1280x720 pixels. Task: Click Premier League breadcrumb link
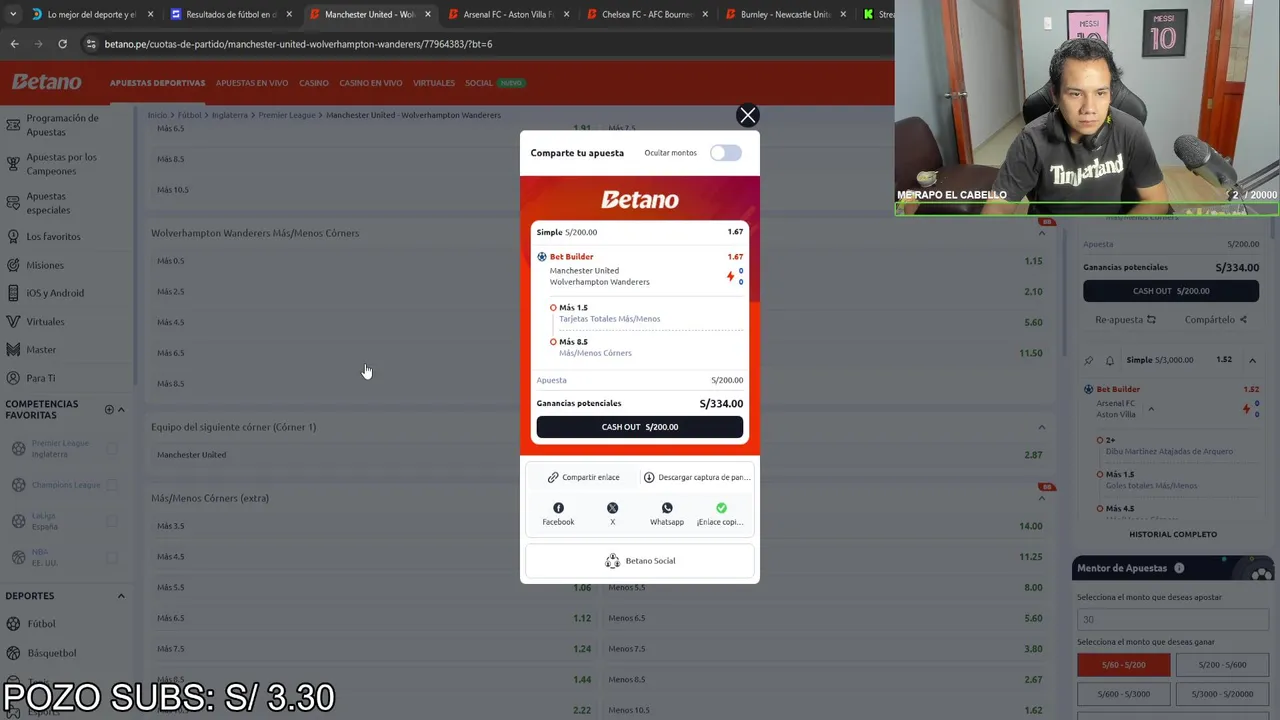pos(287,115)
